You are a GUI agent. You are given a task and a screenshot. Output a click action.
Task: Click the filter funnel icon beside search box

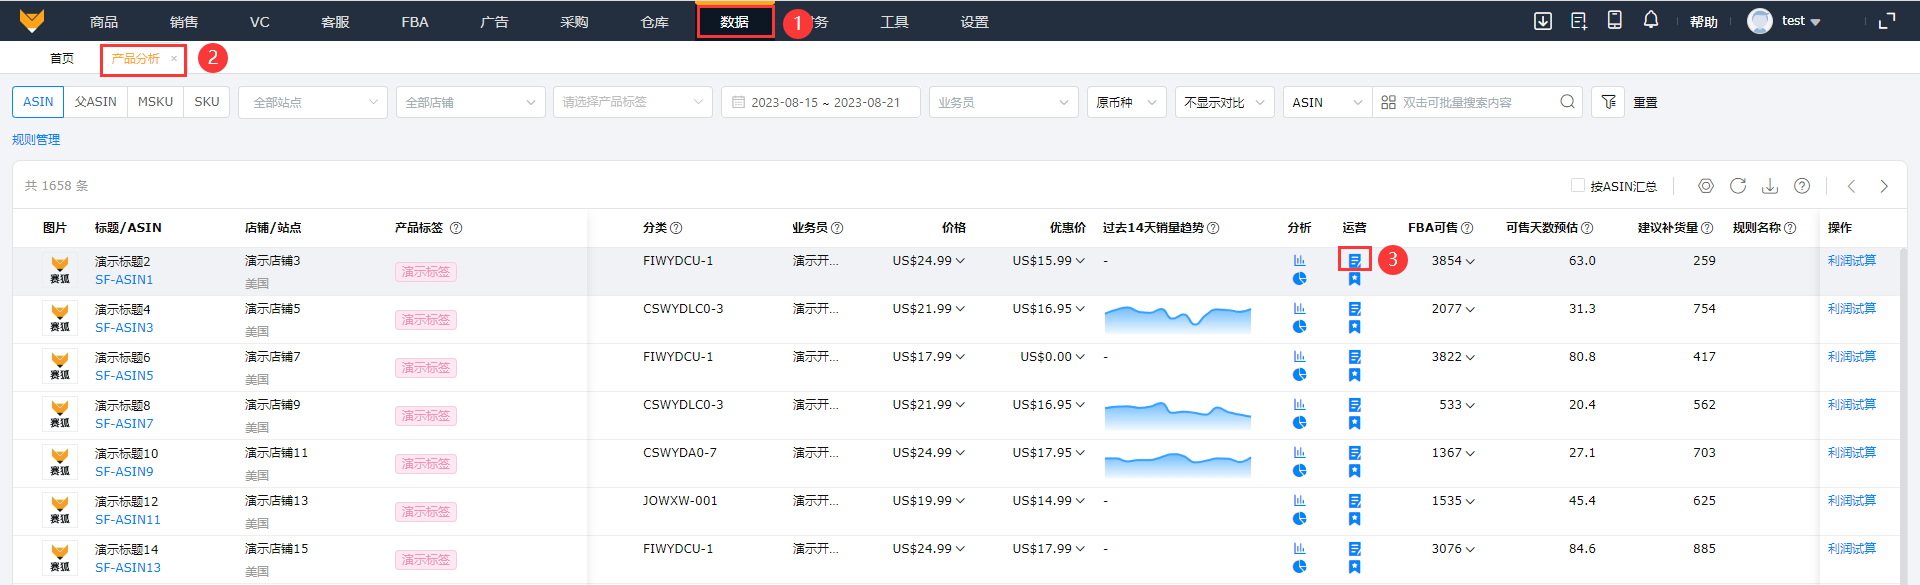[1608, 102]
